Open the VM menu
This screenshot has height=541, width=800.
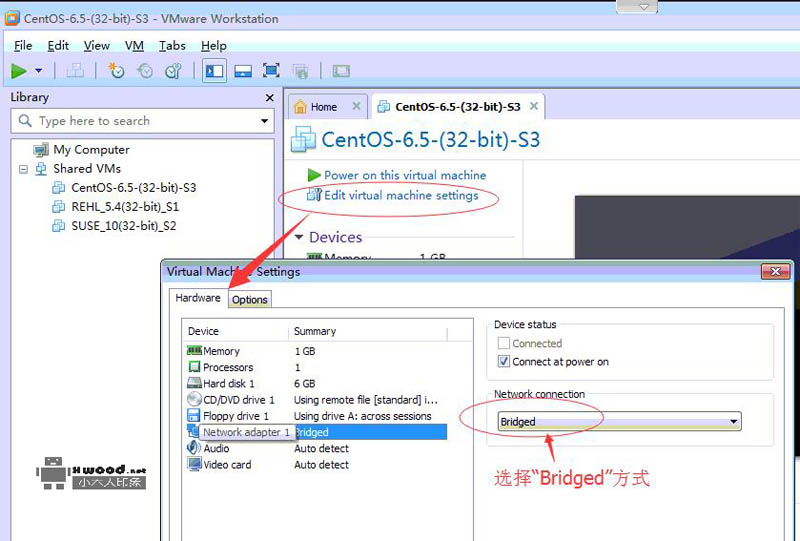coord(134,46)
